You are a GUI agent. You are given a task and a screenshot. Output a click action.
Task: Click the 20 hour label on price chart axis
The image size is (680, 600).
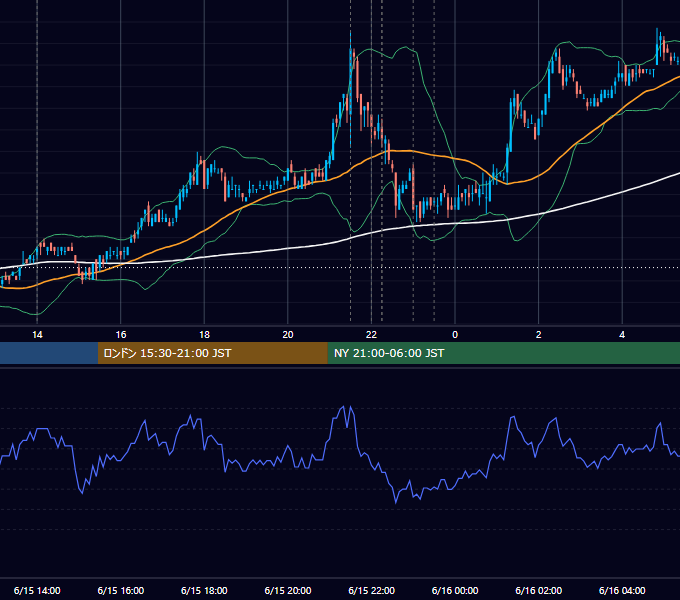tap(288, 335)
